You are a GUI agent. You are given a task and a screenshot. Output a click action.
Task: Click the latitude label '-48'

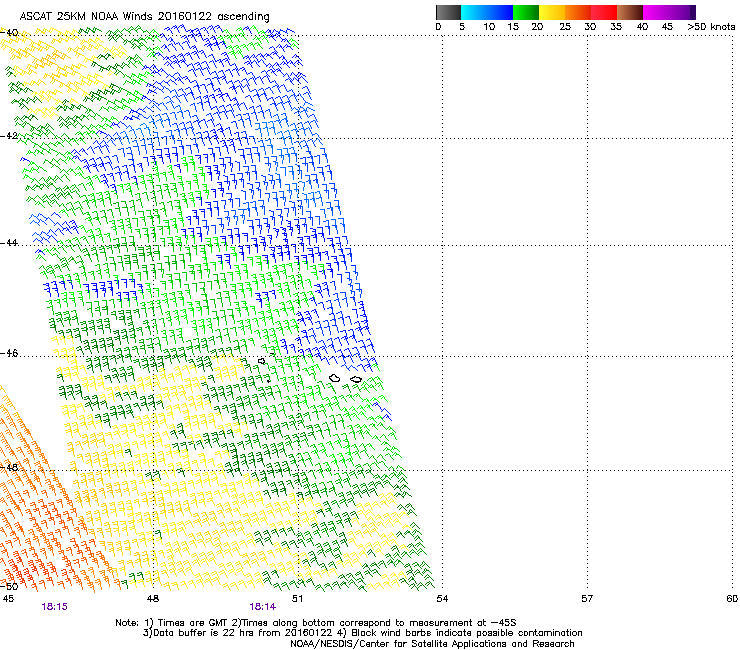[x=9, y=467]
